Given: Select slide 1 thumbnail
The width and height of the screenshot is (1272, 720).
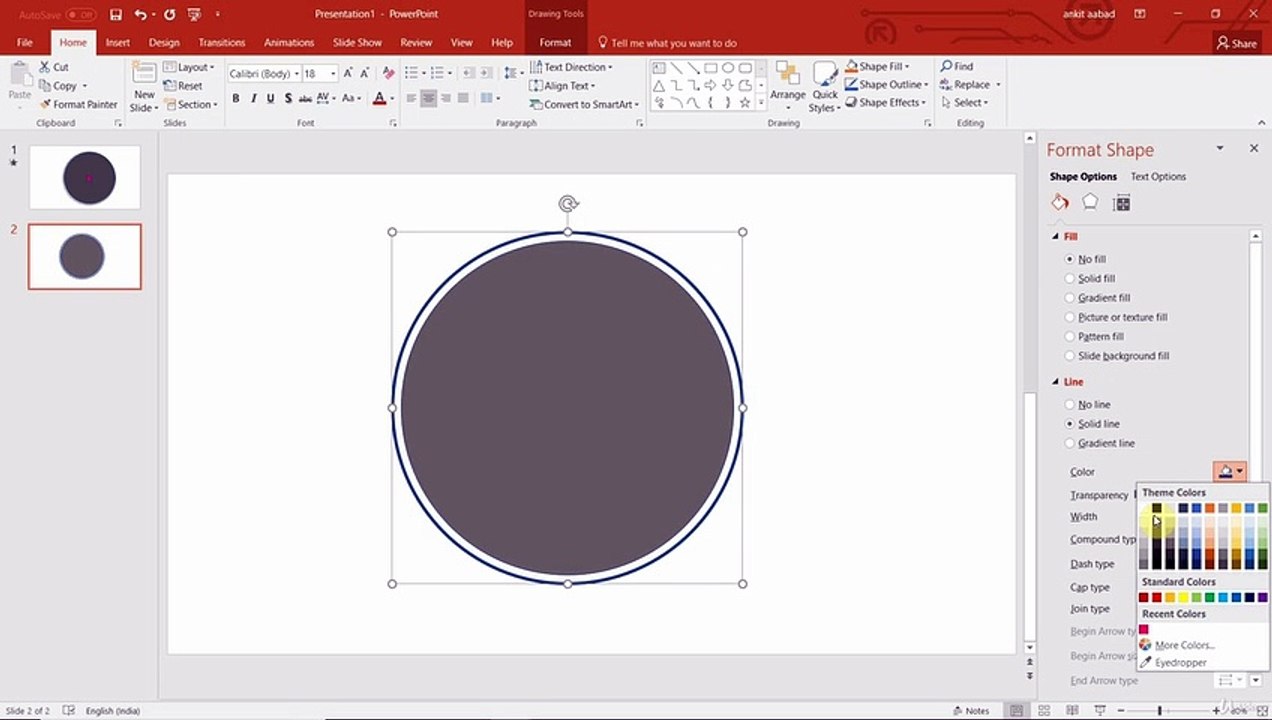Looking at the screenshot, I should click(x=85, y=177).
